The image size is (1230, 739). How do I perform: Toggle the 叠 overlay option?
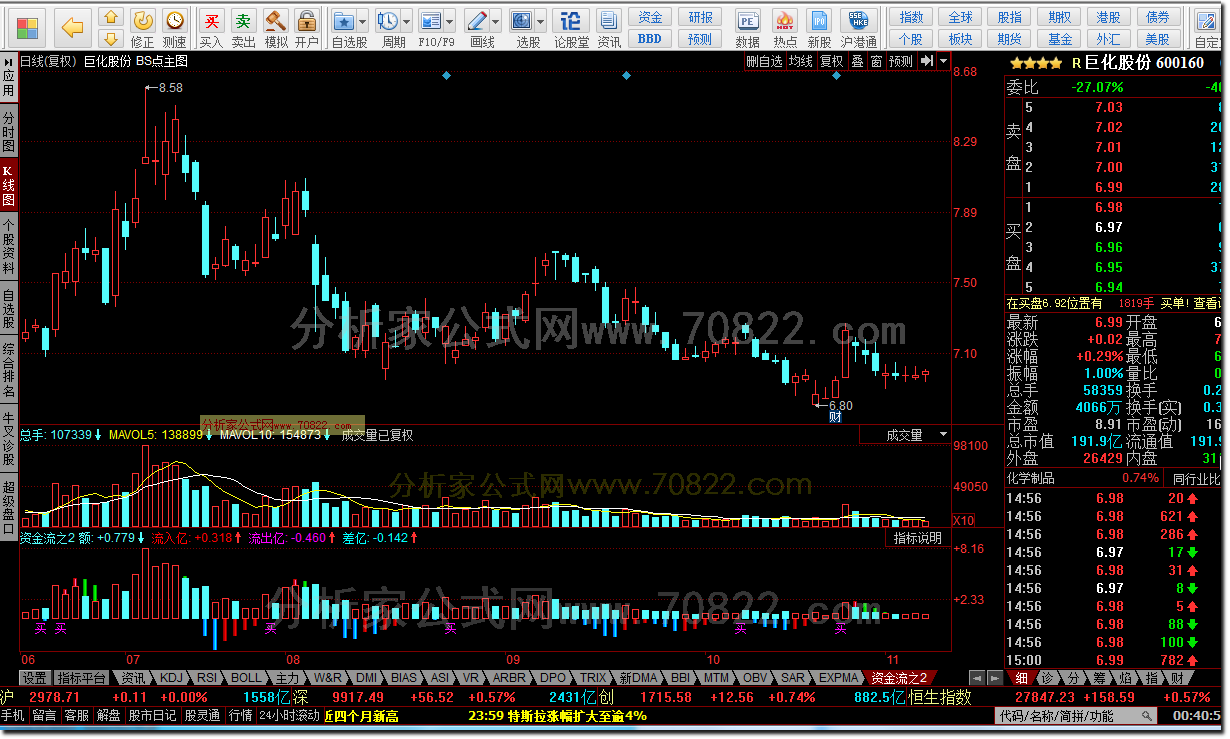(x=857, y=61)
